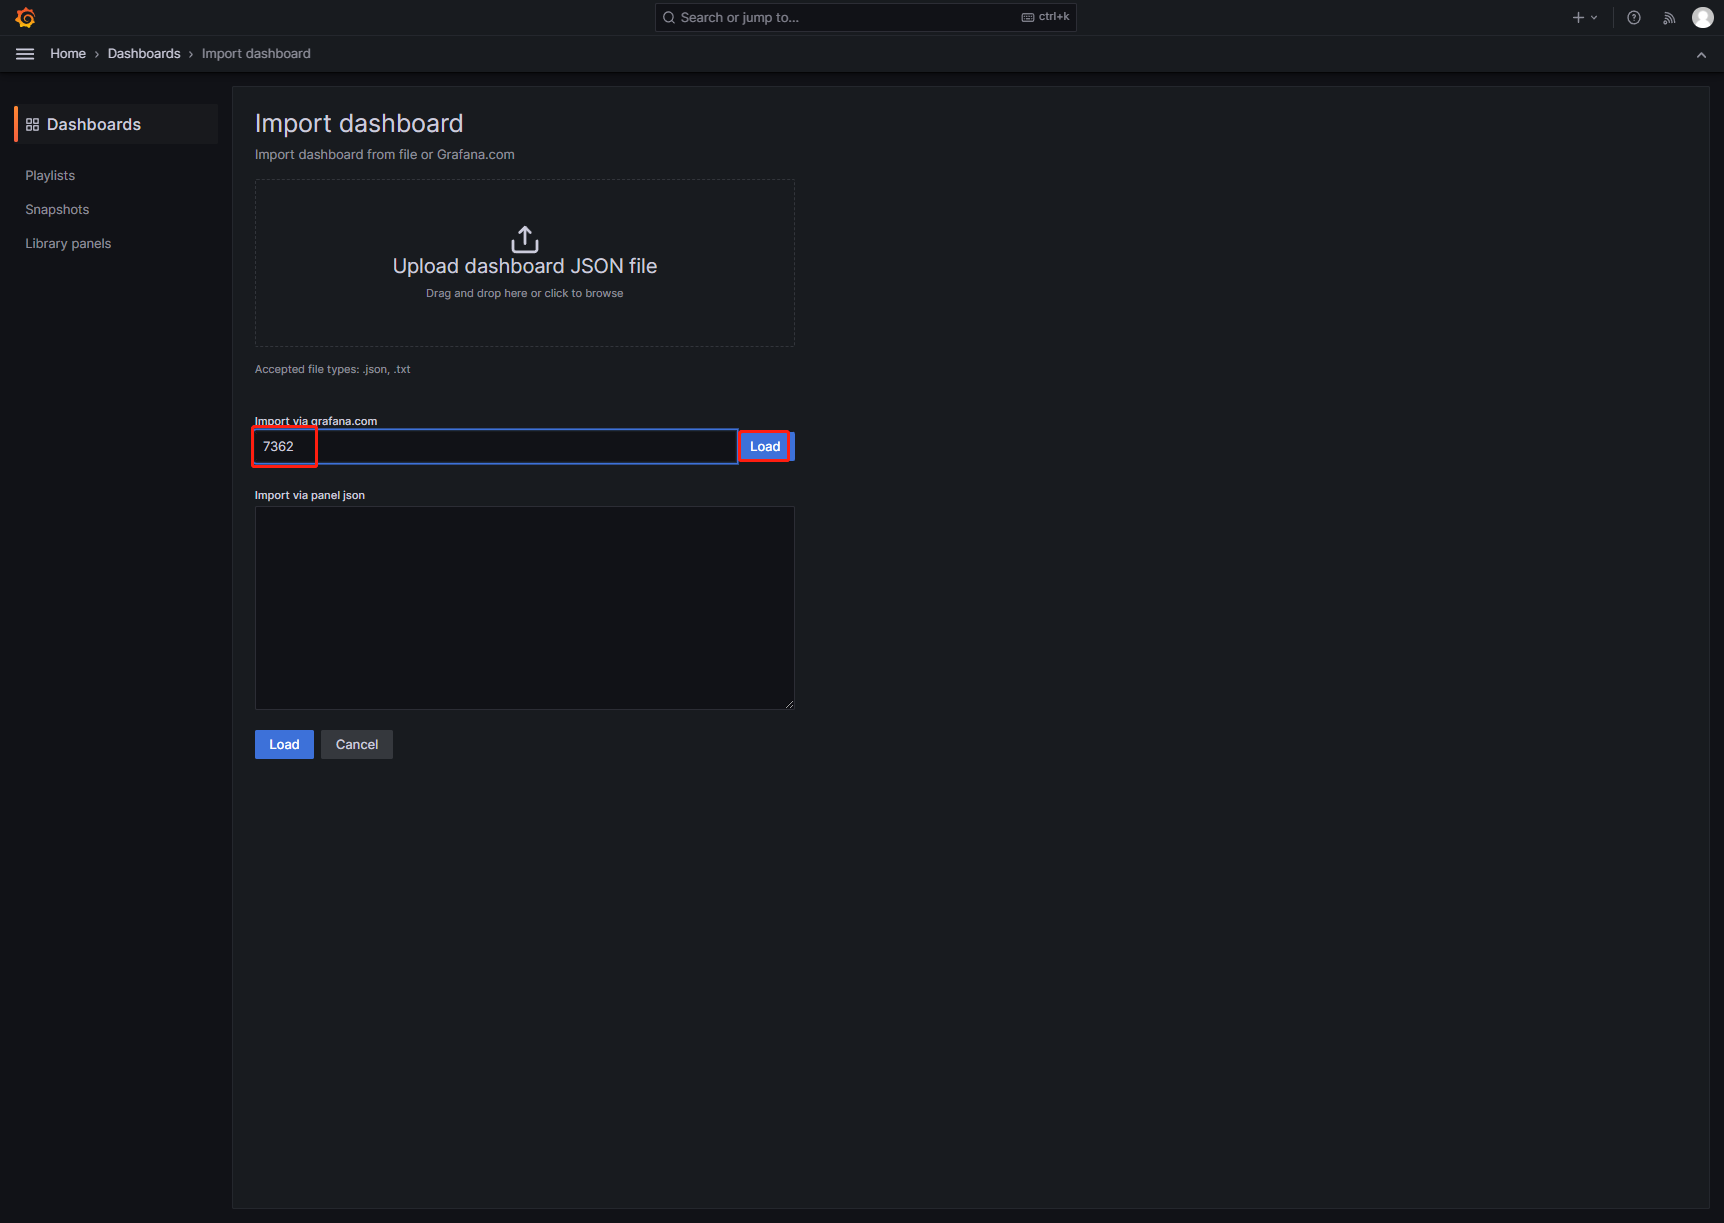Open the help question-mark icon
The image size is (1724, 1223).
tap(1634, 18)
